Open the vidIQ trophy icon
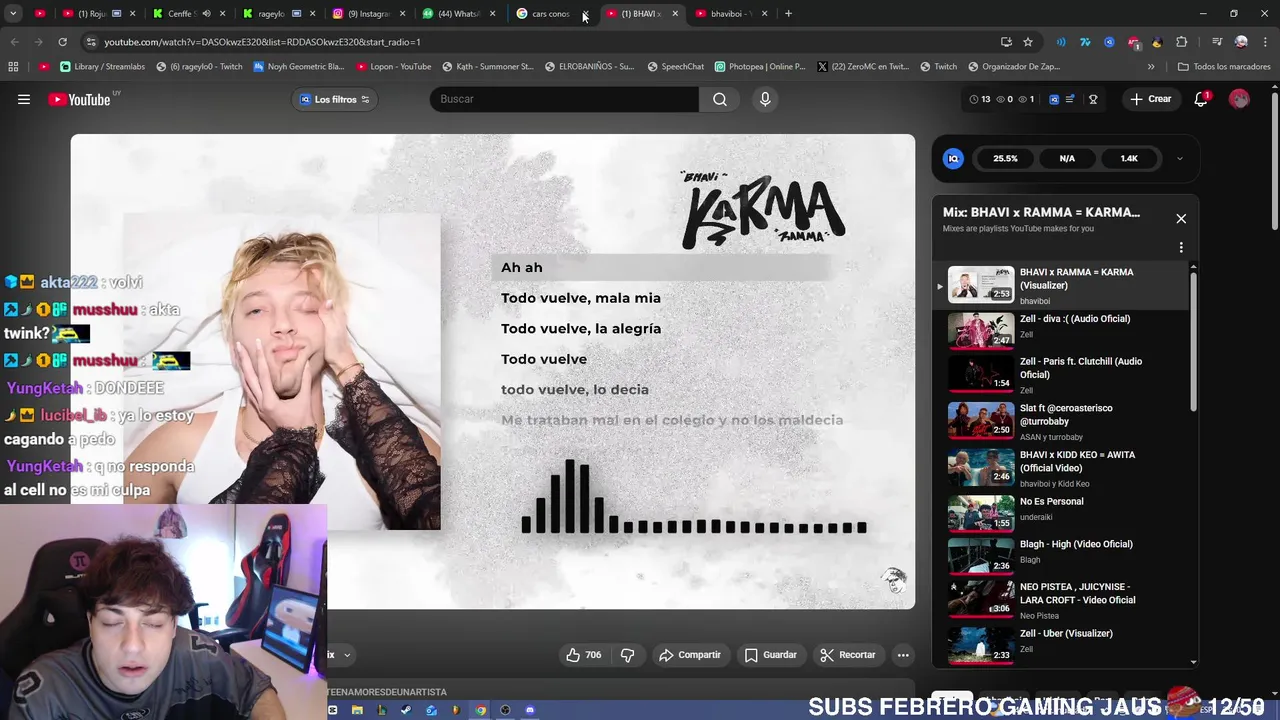This screenshot has height=720, width=1280. (x=1093, y=99)
